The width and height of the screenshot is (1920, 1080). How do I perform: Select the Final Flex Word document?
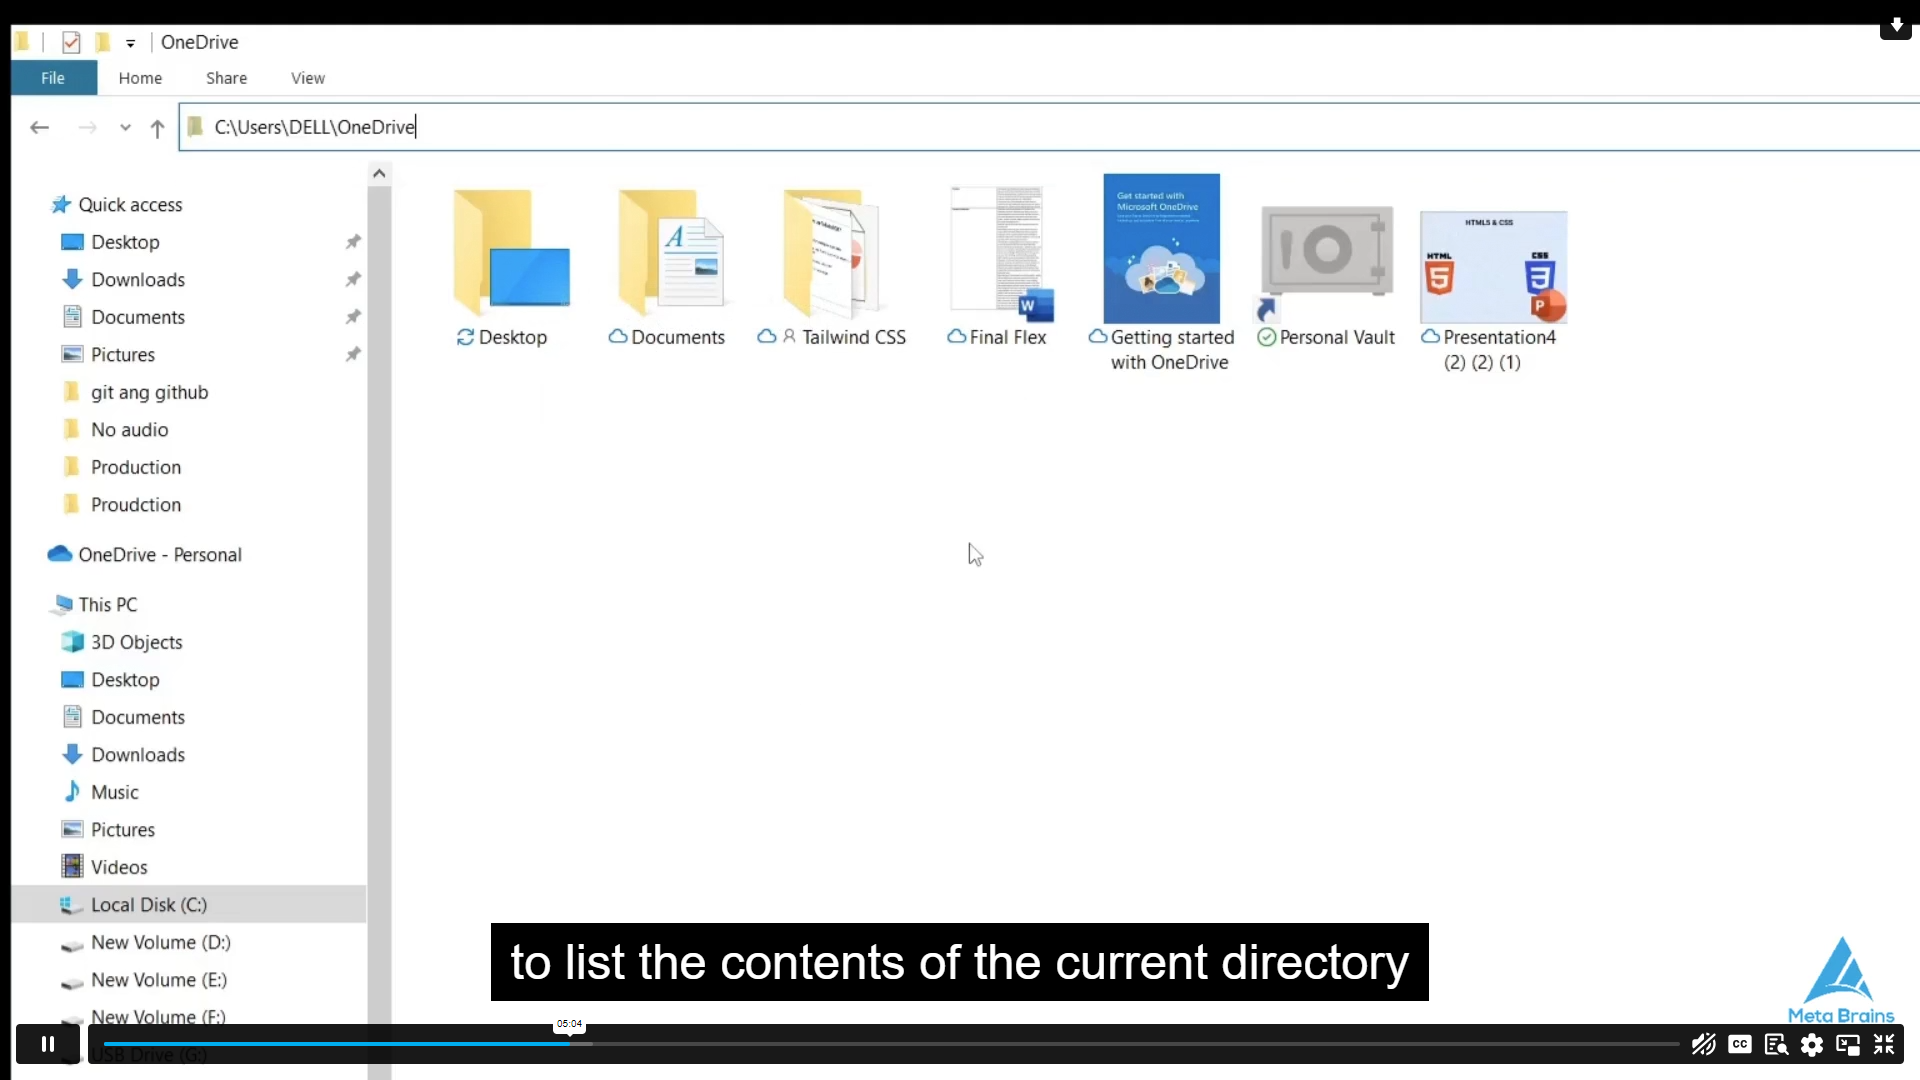[x=998, y=267]
